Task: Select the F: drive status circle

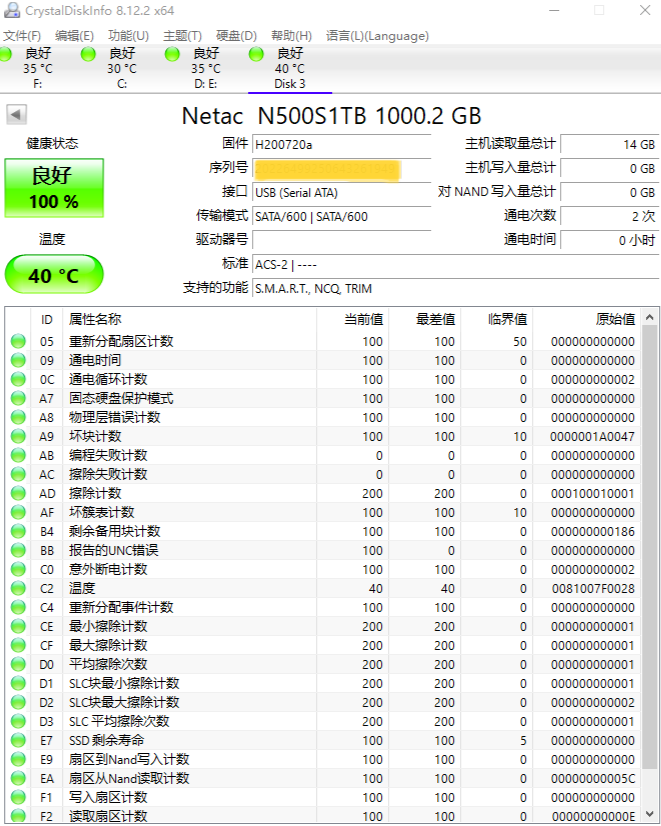Action: click(6, 54)
